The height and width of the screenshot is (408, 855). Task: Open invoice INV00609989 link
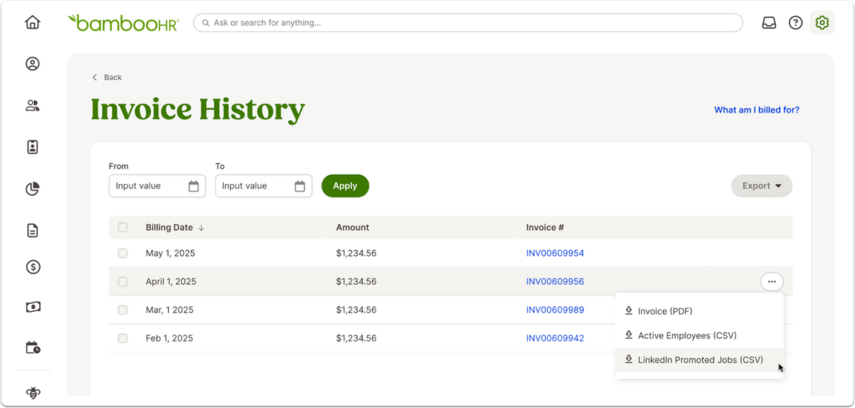[555, 310]
